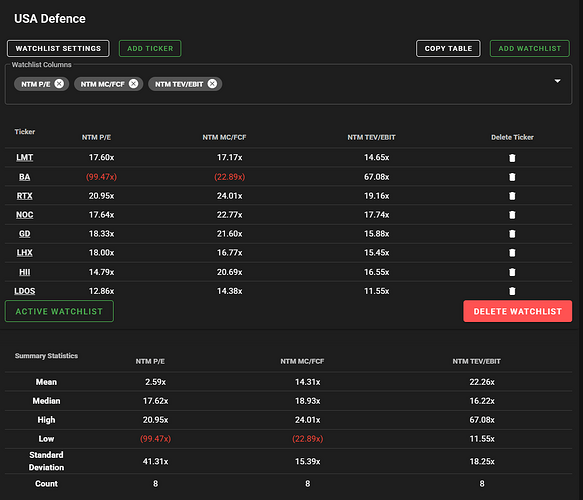The image size is (583, 500).
Task: Click the Standard Deviation row label
Action: pyautogui.click(x=46, y=461)
